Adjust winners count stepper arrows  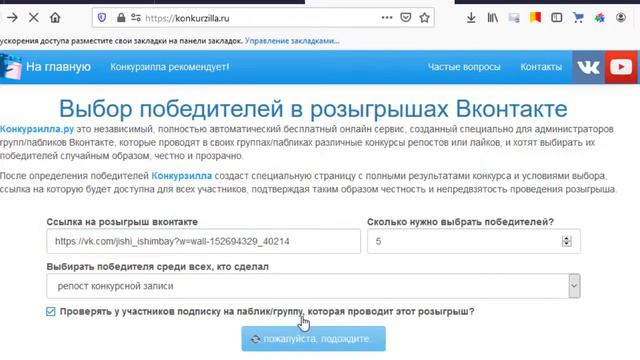[567, 241]
